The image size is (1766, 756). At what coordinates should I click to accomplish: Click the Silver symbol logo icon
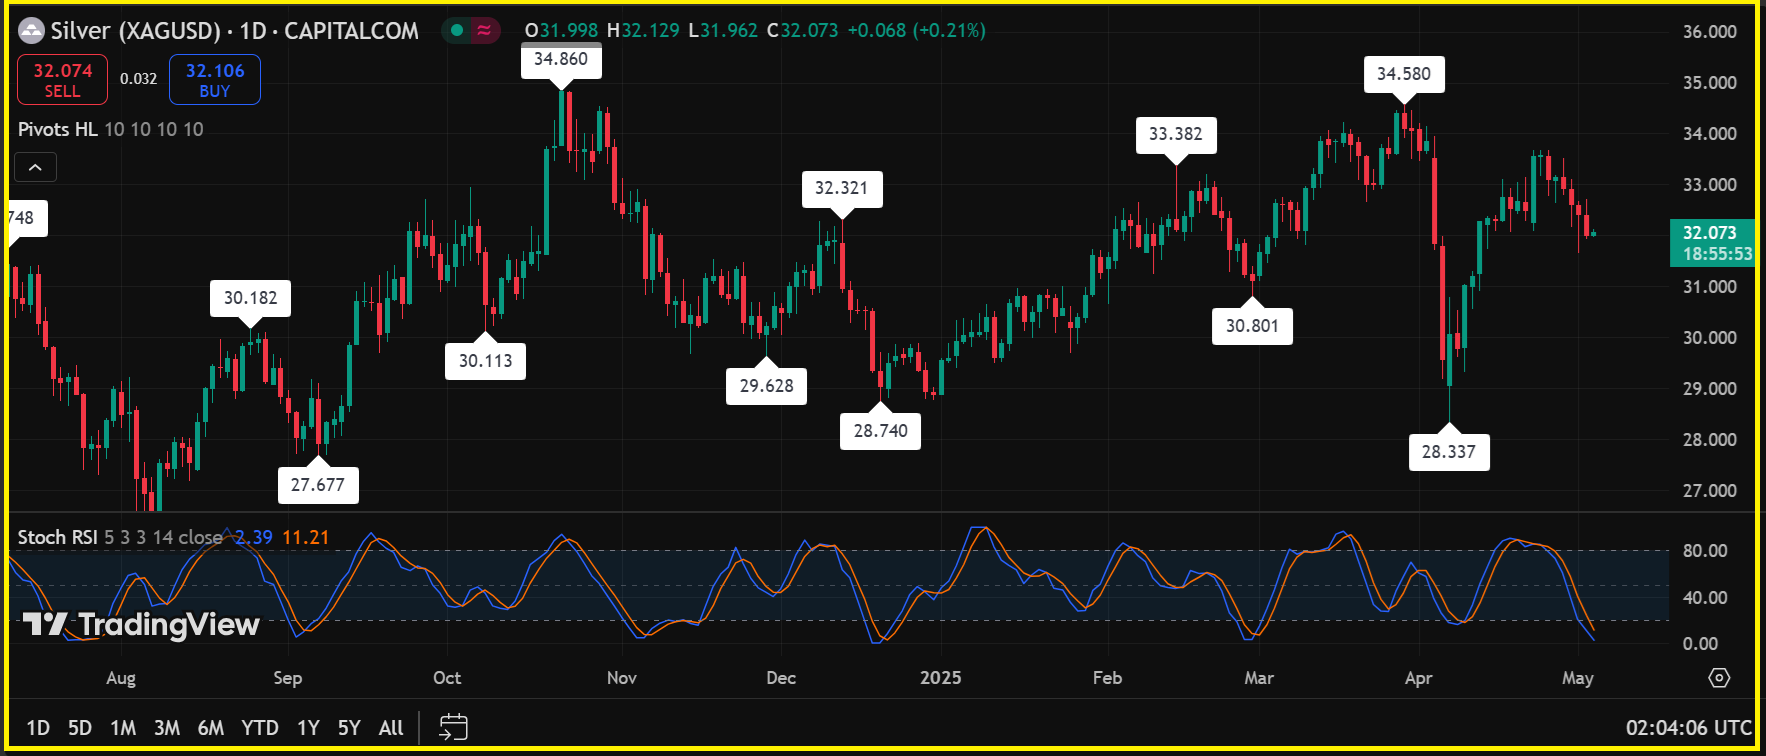tap(32, 31)
